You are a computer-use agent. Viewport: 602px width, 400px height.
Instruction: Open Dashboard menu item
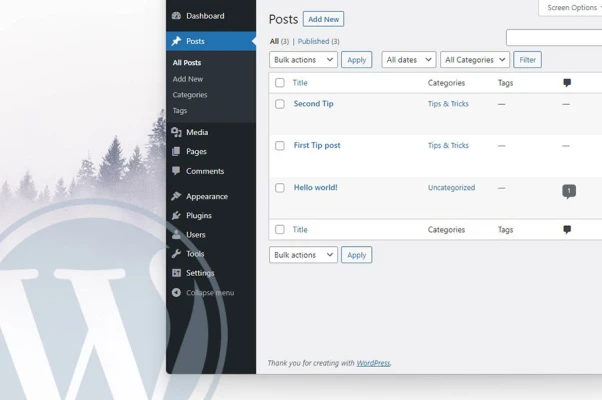pyautogui.click(x=205, y=16)
